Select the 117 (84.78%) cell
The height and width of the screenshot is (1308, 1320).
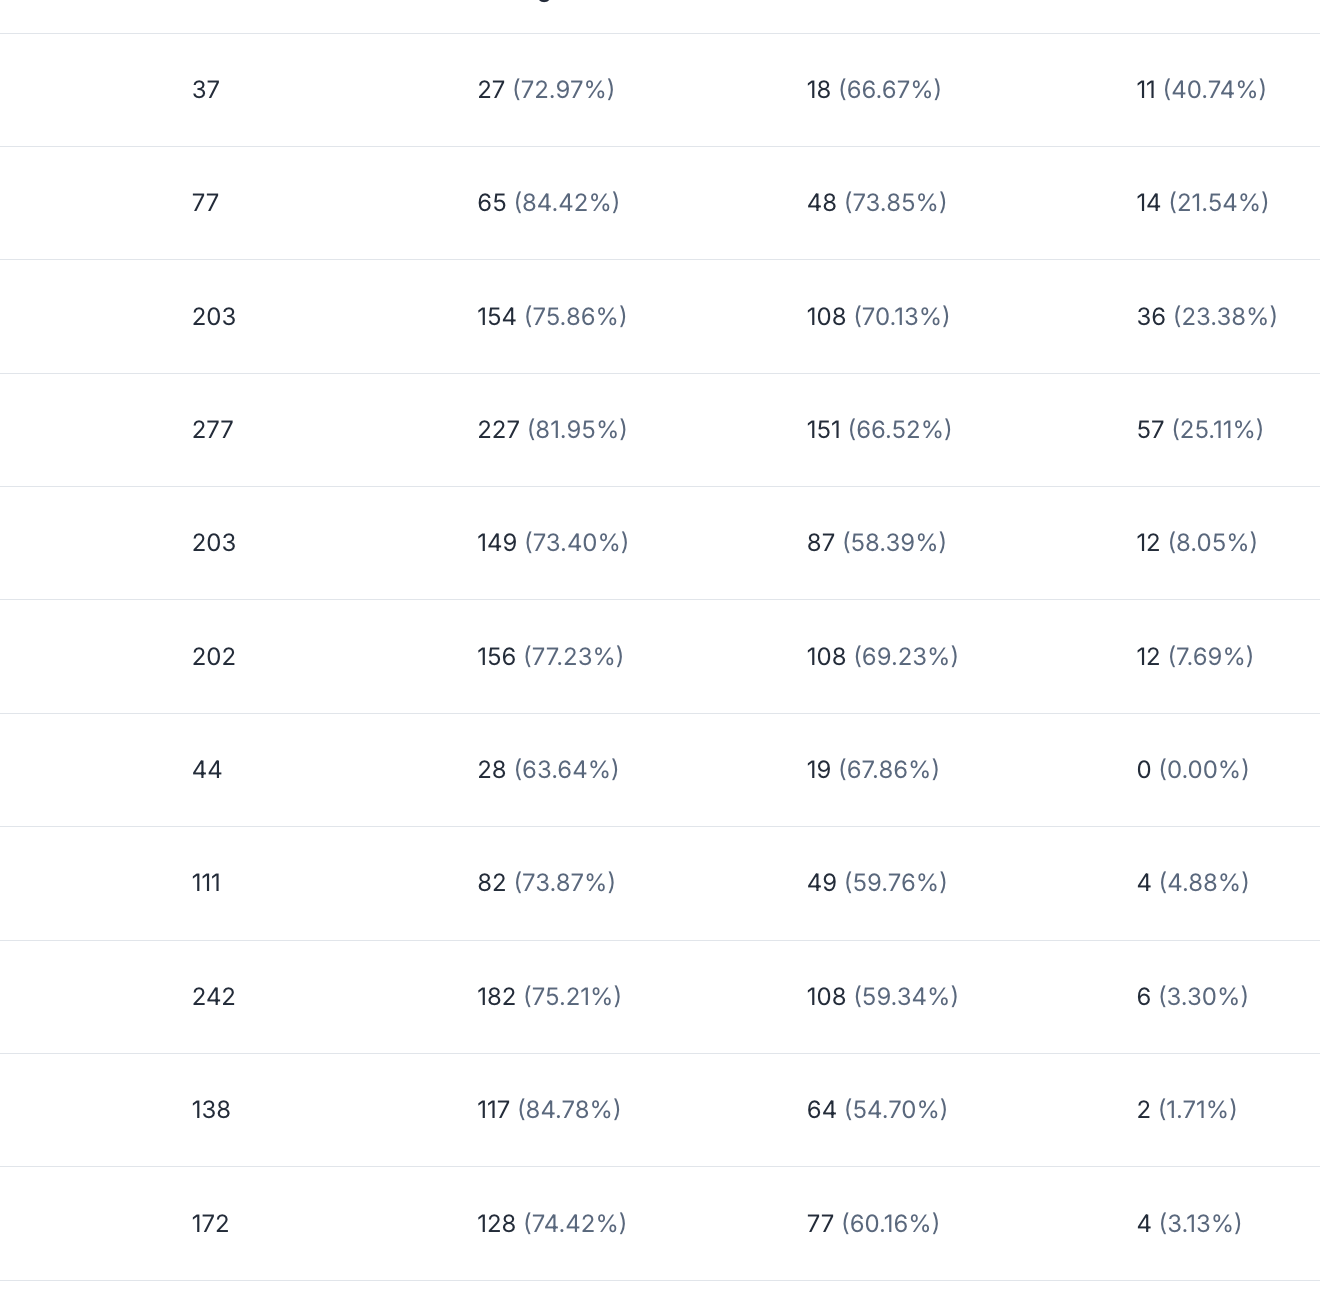tap(549, 1110)
